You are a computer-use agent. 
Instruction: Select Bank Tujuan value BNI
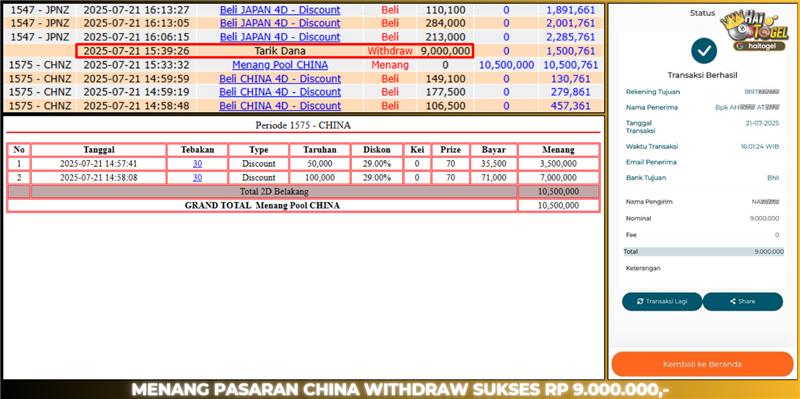point(773,178)
